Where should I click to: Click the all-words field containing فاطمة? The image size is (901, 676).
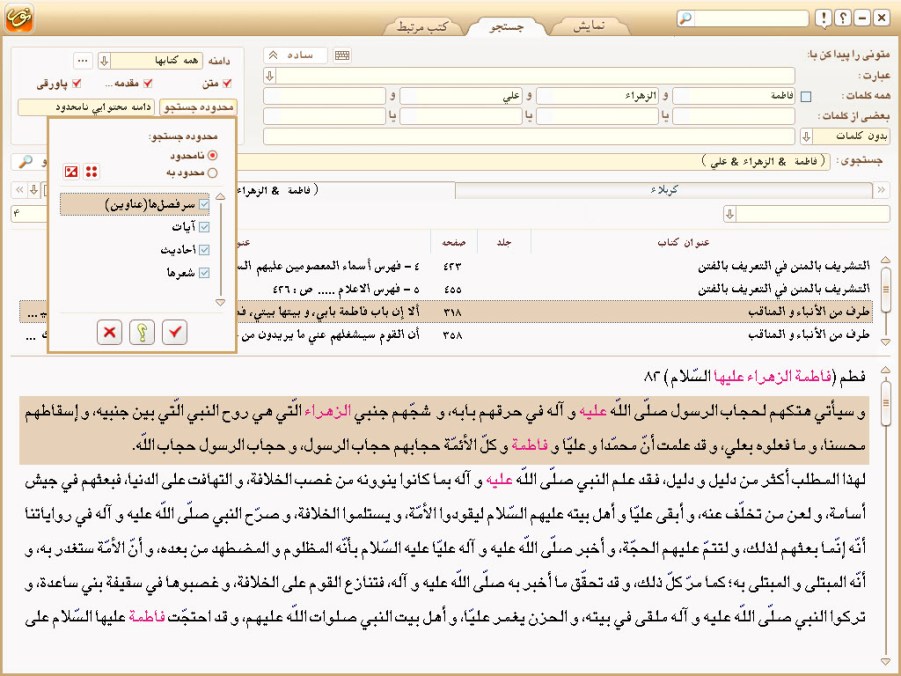734,96
